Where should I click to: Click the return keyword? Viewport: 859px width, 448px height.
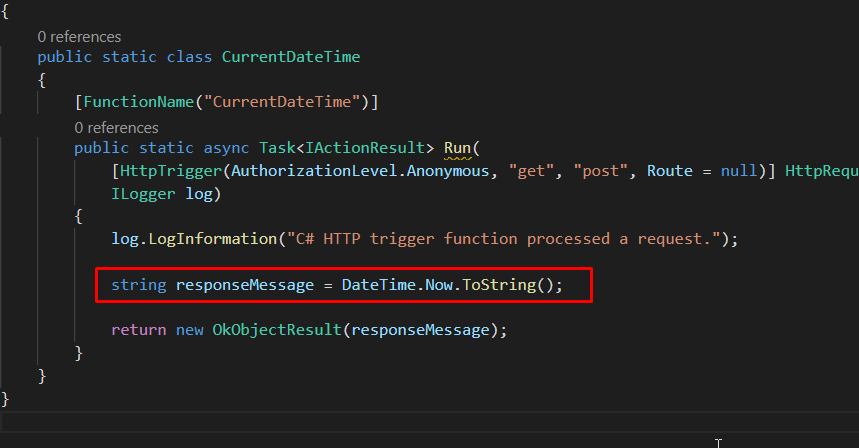click(x=139, y=330)
